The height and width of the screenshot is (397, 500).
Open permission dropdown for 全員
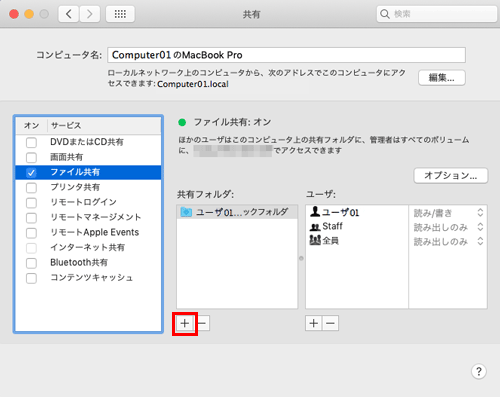(x=448, y=241)
